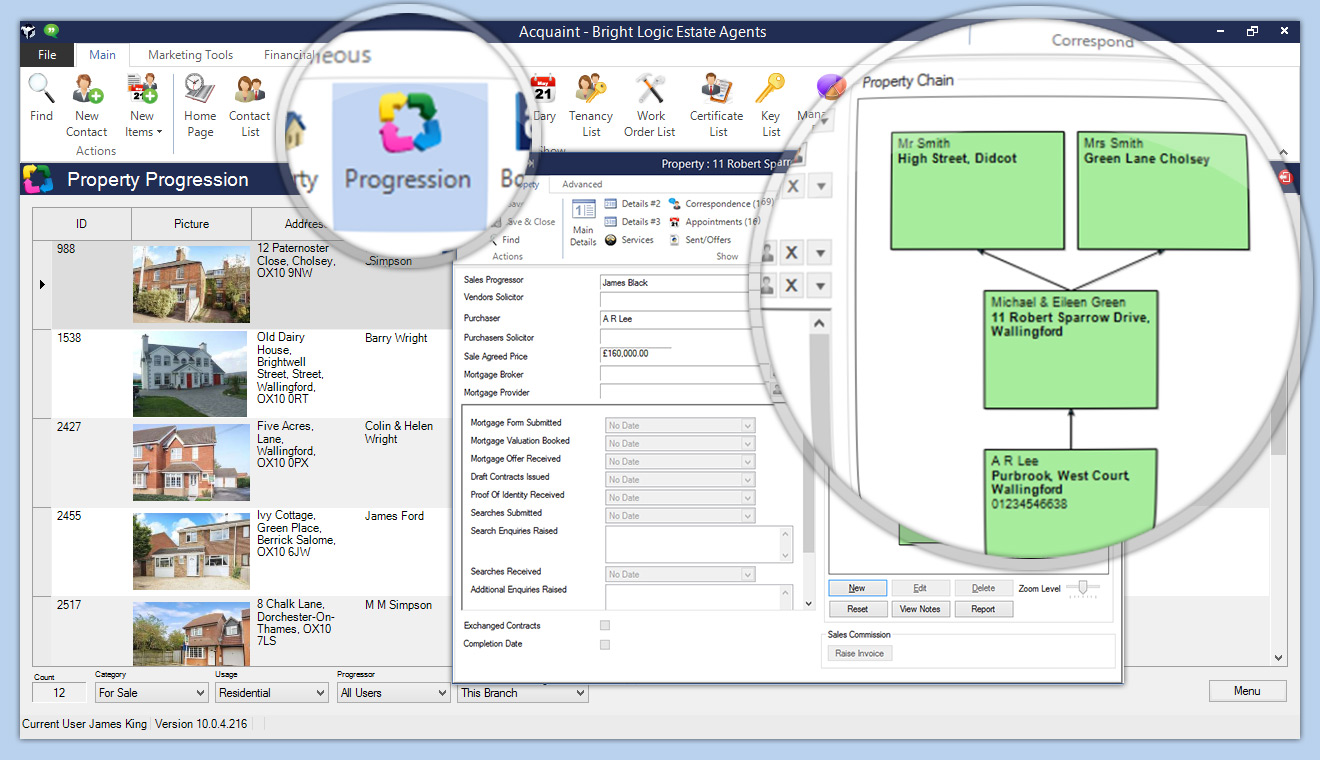Open Searches Received date dropdown
The width and height of the screenshot is (1320, 760).
746,574
